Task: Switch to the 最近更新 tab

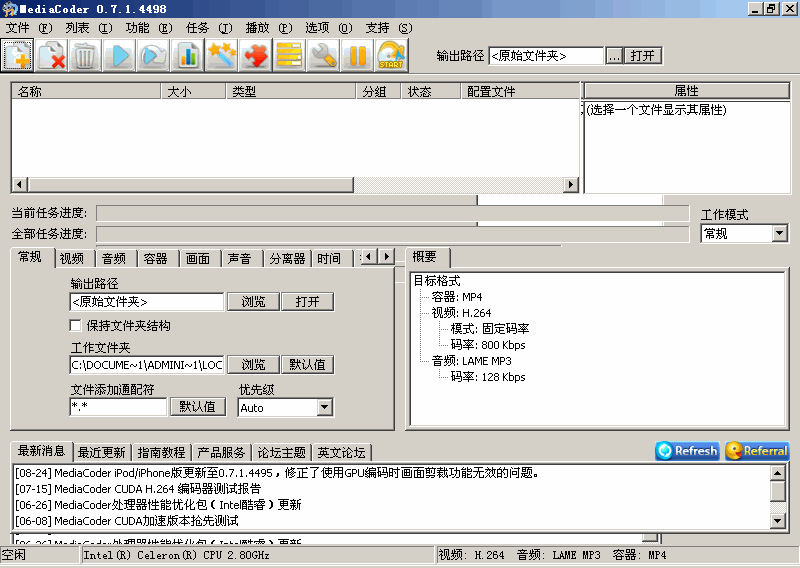Action: (102, 453)
